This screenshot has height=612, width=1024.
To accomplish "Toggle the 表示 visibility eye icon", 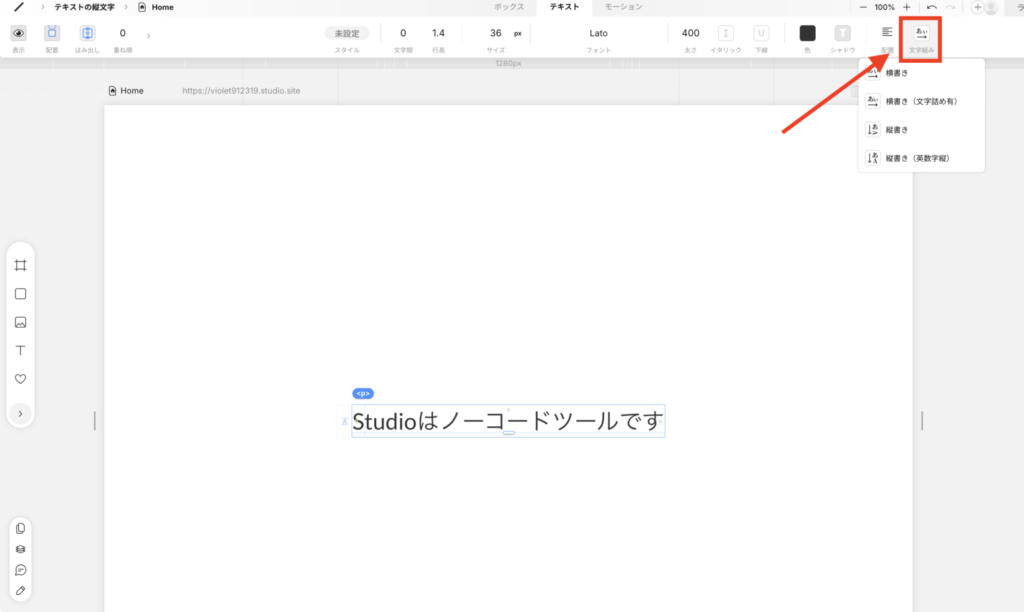I will 18,33.
